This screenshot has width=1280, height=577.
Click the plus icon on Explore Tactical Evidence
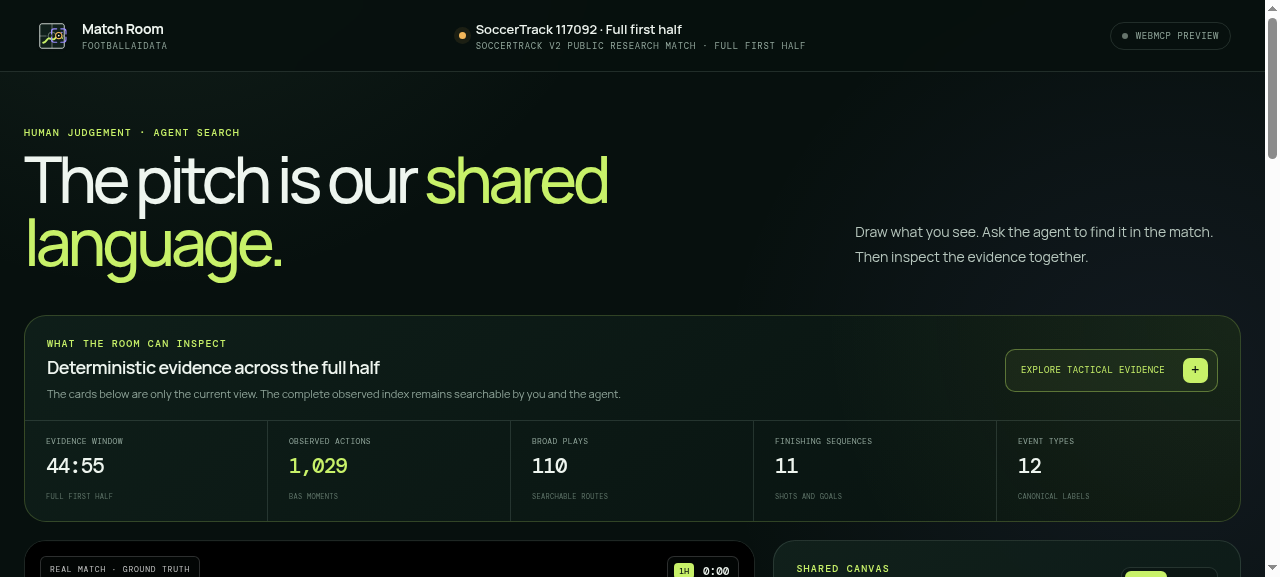click(x=1195, y=370)
